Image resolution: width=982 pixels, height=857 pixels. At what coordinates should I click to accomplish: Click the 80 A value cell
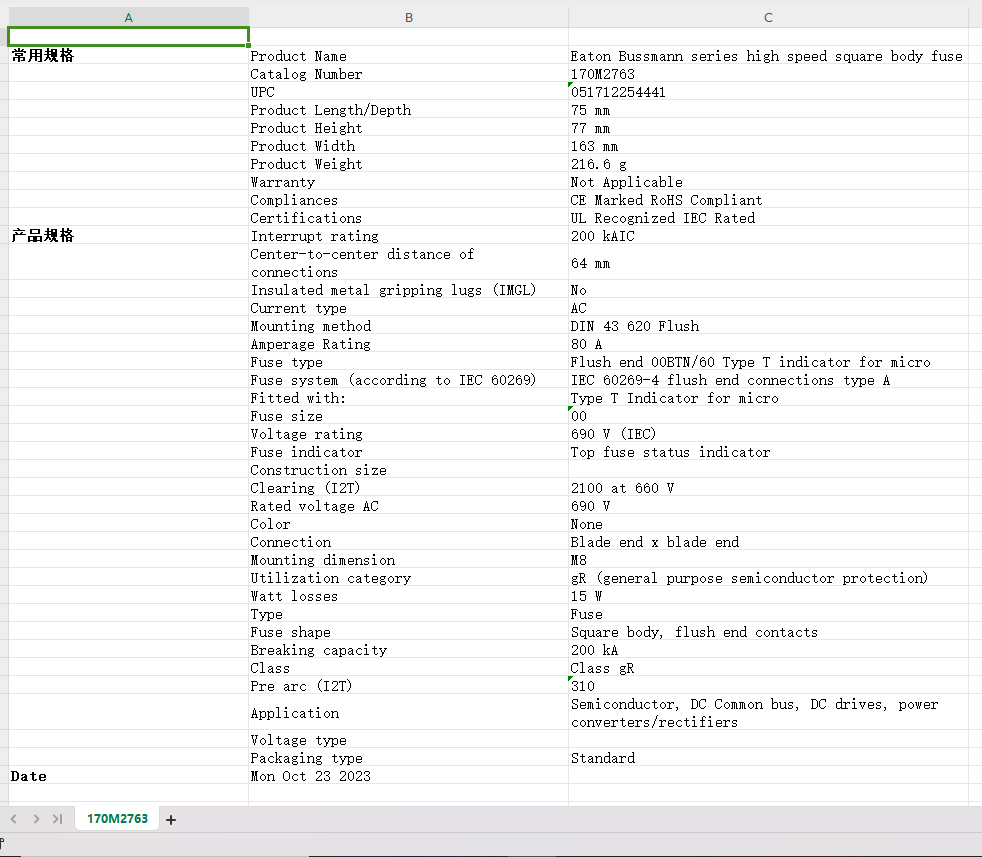pos(768,344)
